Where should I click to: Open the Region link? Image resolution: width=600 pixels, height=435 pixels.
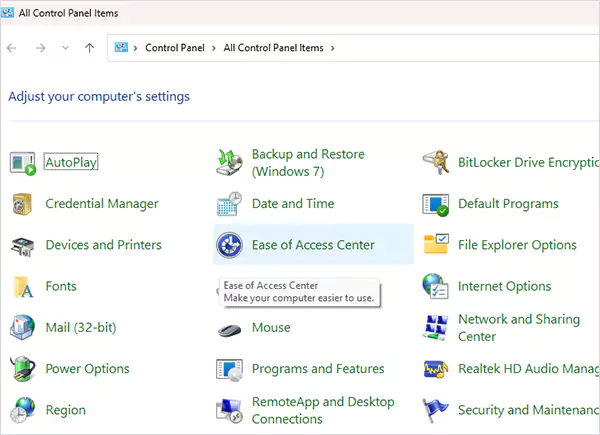point(65,410)
